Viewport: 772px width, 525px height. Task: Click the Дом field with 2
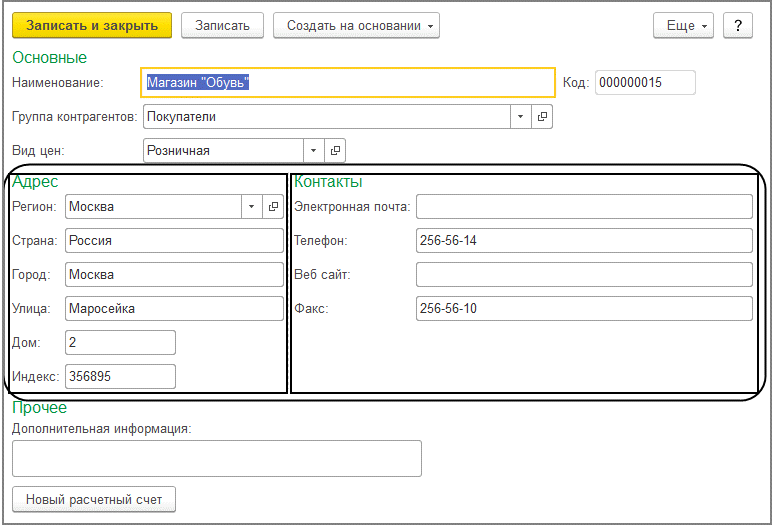click(120, 342)
